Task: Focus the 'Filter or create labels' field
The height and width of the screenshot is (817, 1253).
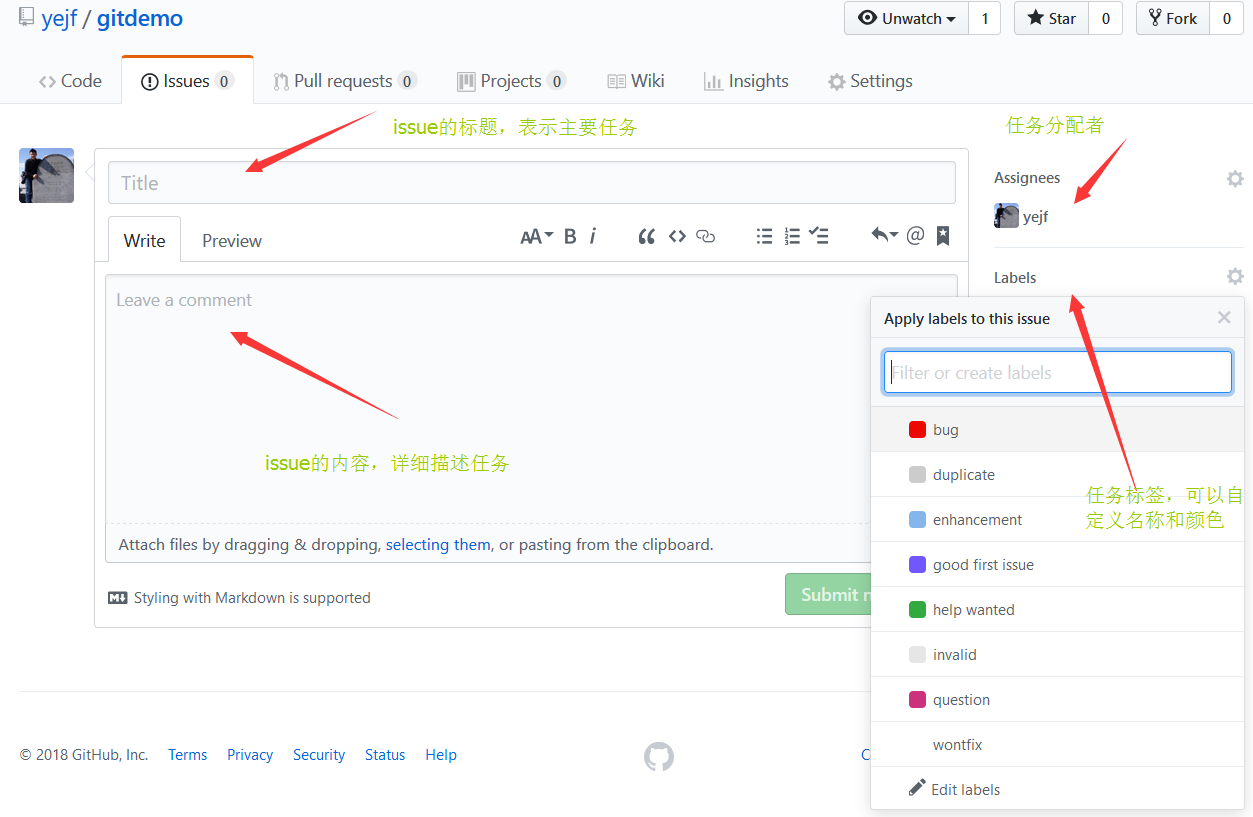Action: point(1058,372)
